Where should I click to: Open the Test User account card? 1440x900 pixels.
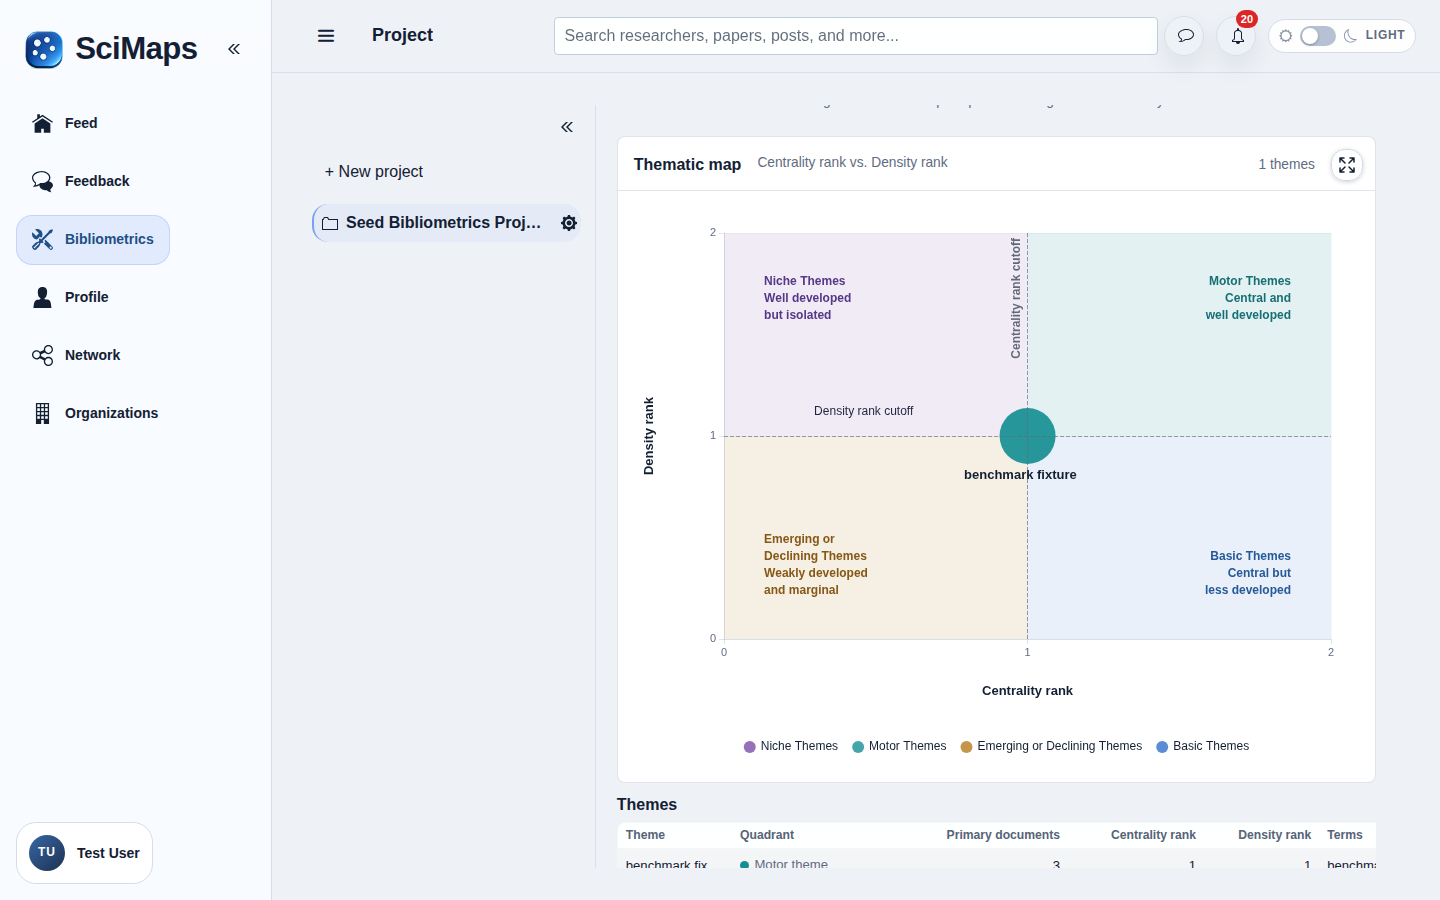pyautogui.click(x=85, y=853)
